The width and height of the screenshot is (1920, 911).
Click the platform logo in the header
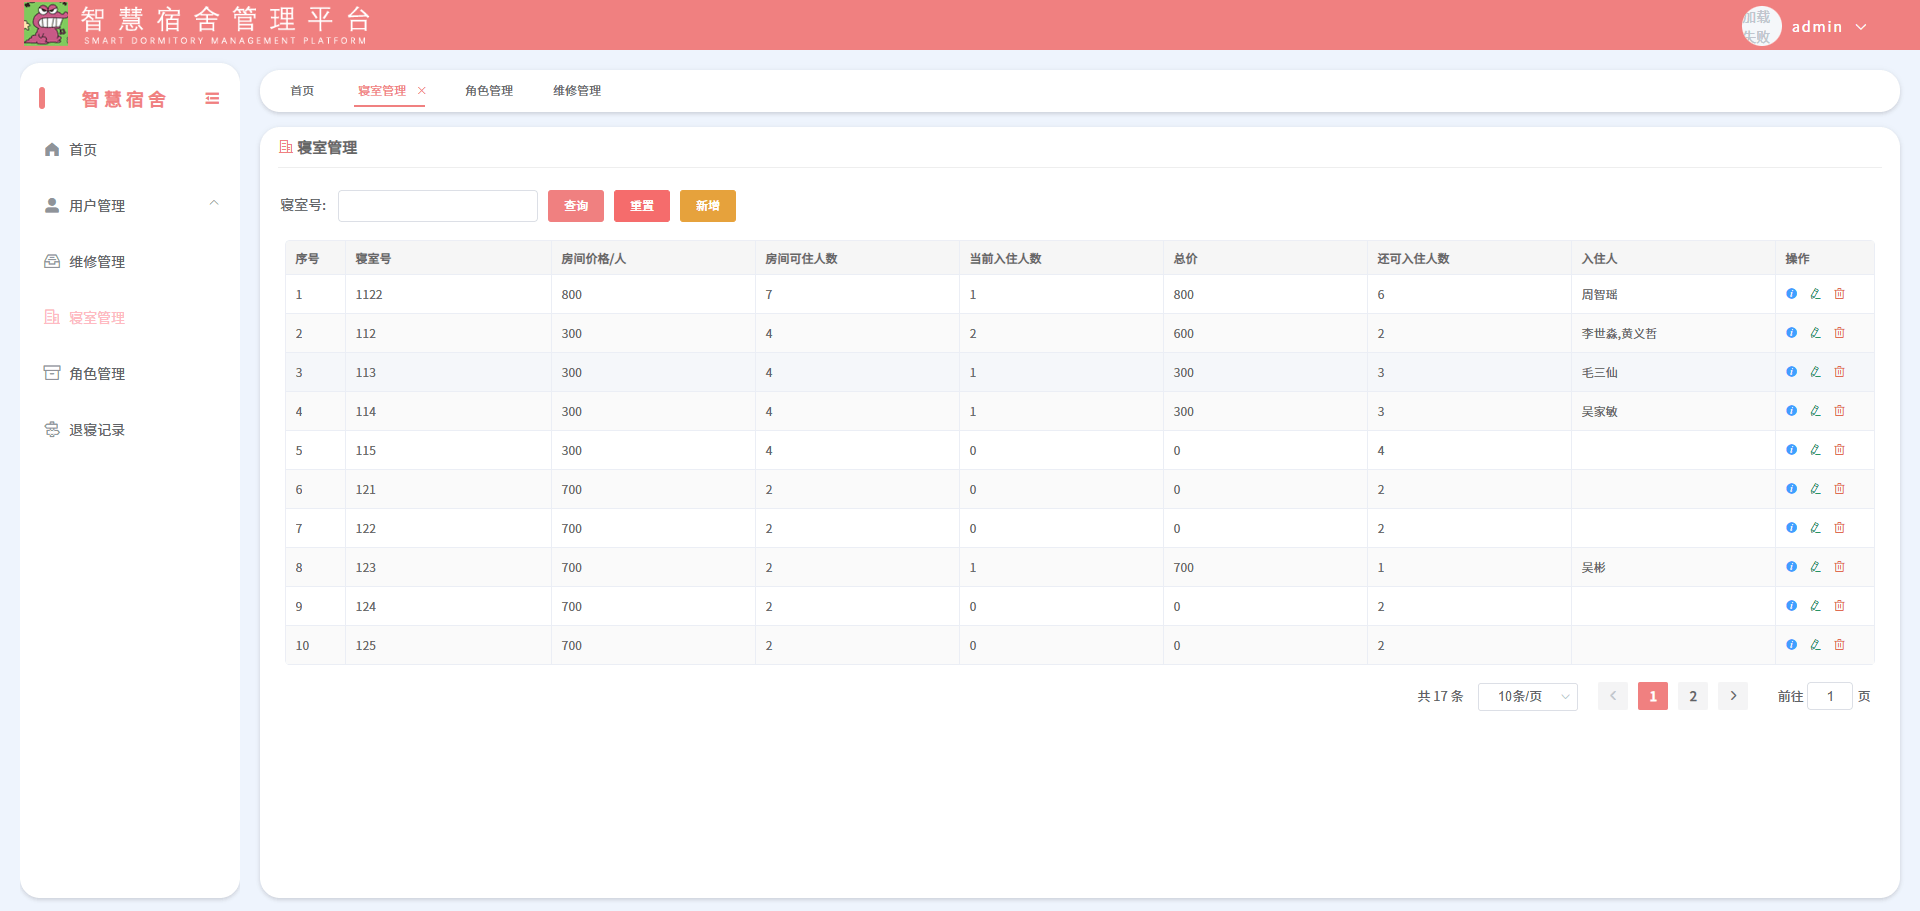(x=46, y=24)
